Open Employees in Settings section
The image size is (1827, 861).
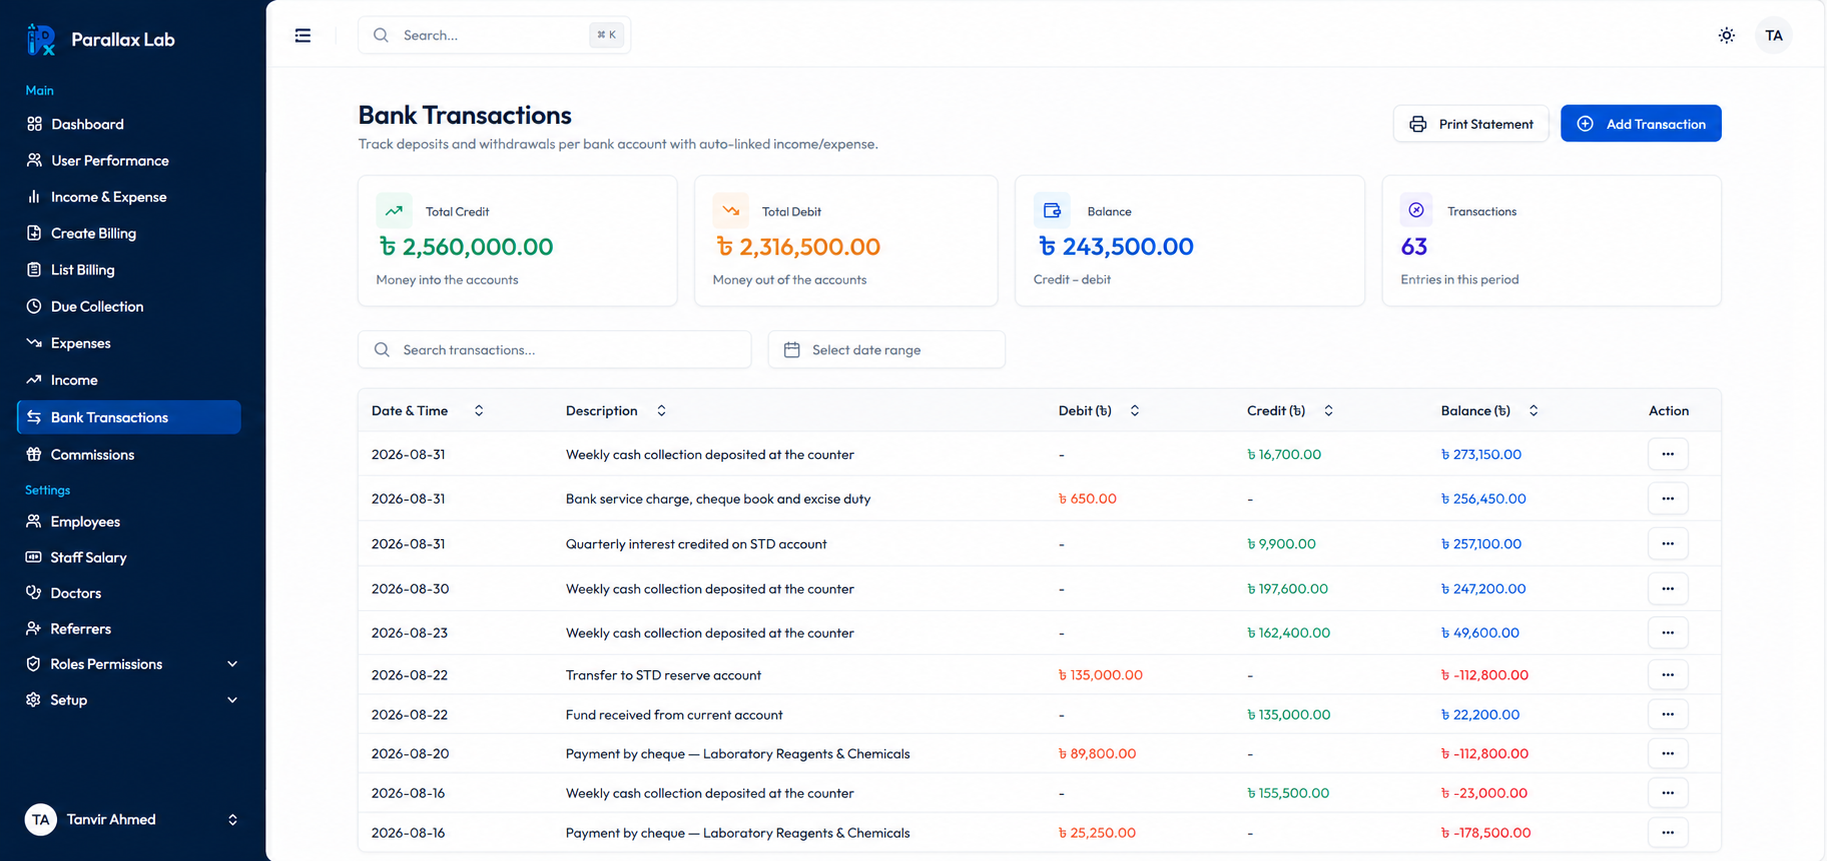click(x=129, y=522)
